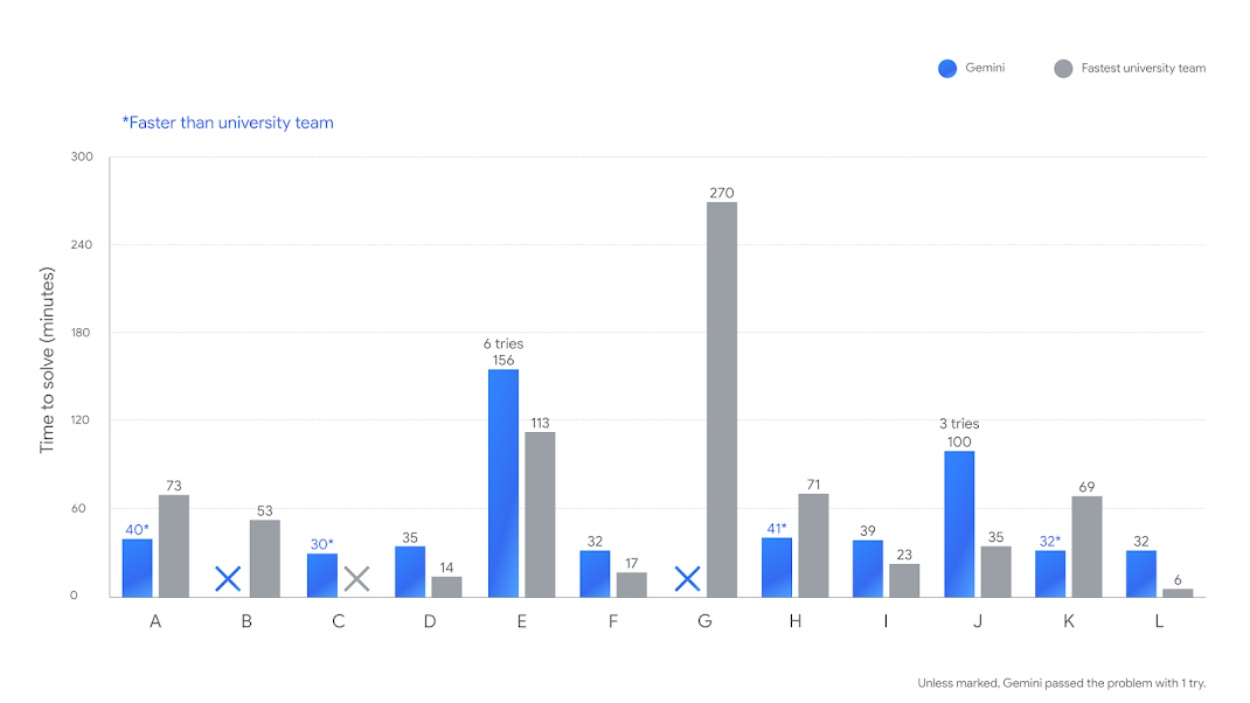1250x703 pixels.
Task: Click the x-axis label D
Action: coord(430,622)
